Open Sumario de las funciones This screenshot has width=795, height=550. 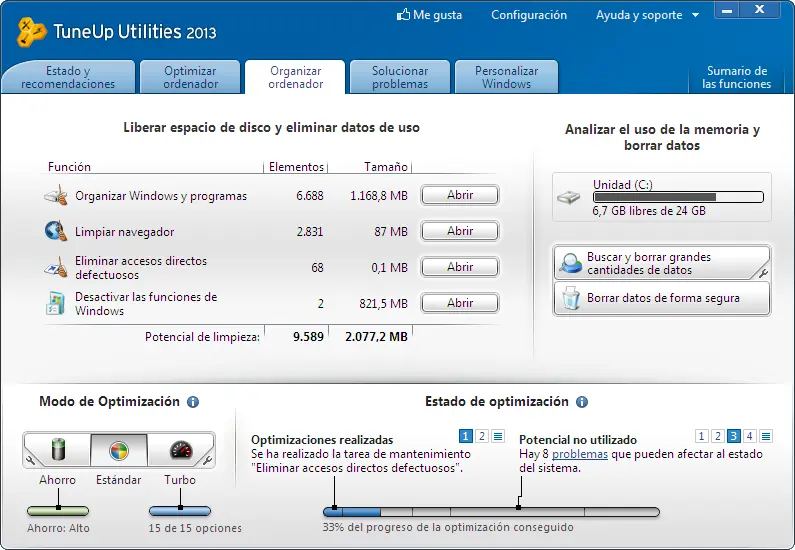[736, 77]
